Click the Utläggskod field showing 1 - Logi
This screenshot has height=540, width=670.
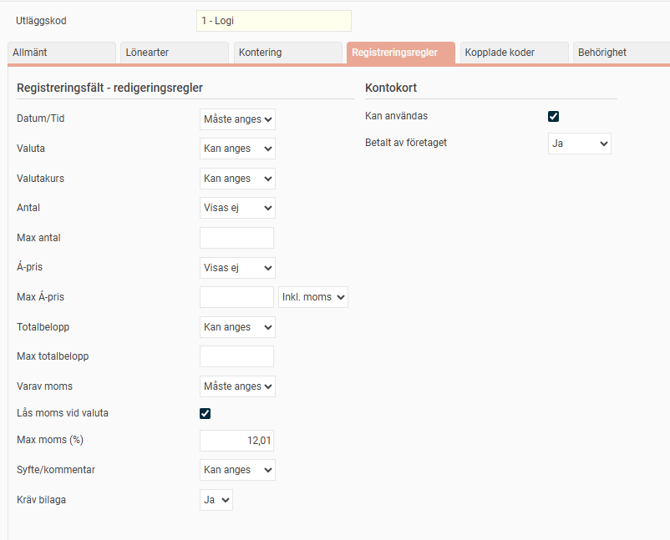274,21
